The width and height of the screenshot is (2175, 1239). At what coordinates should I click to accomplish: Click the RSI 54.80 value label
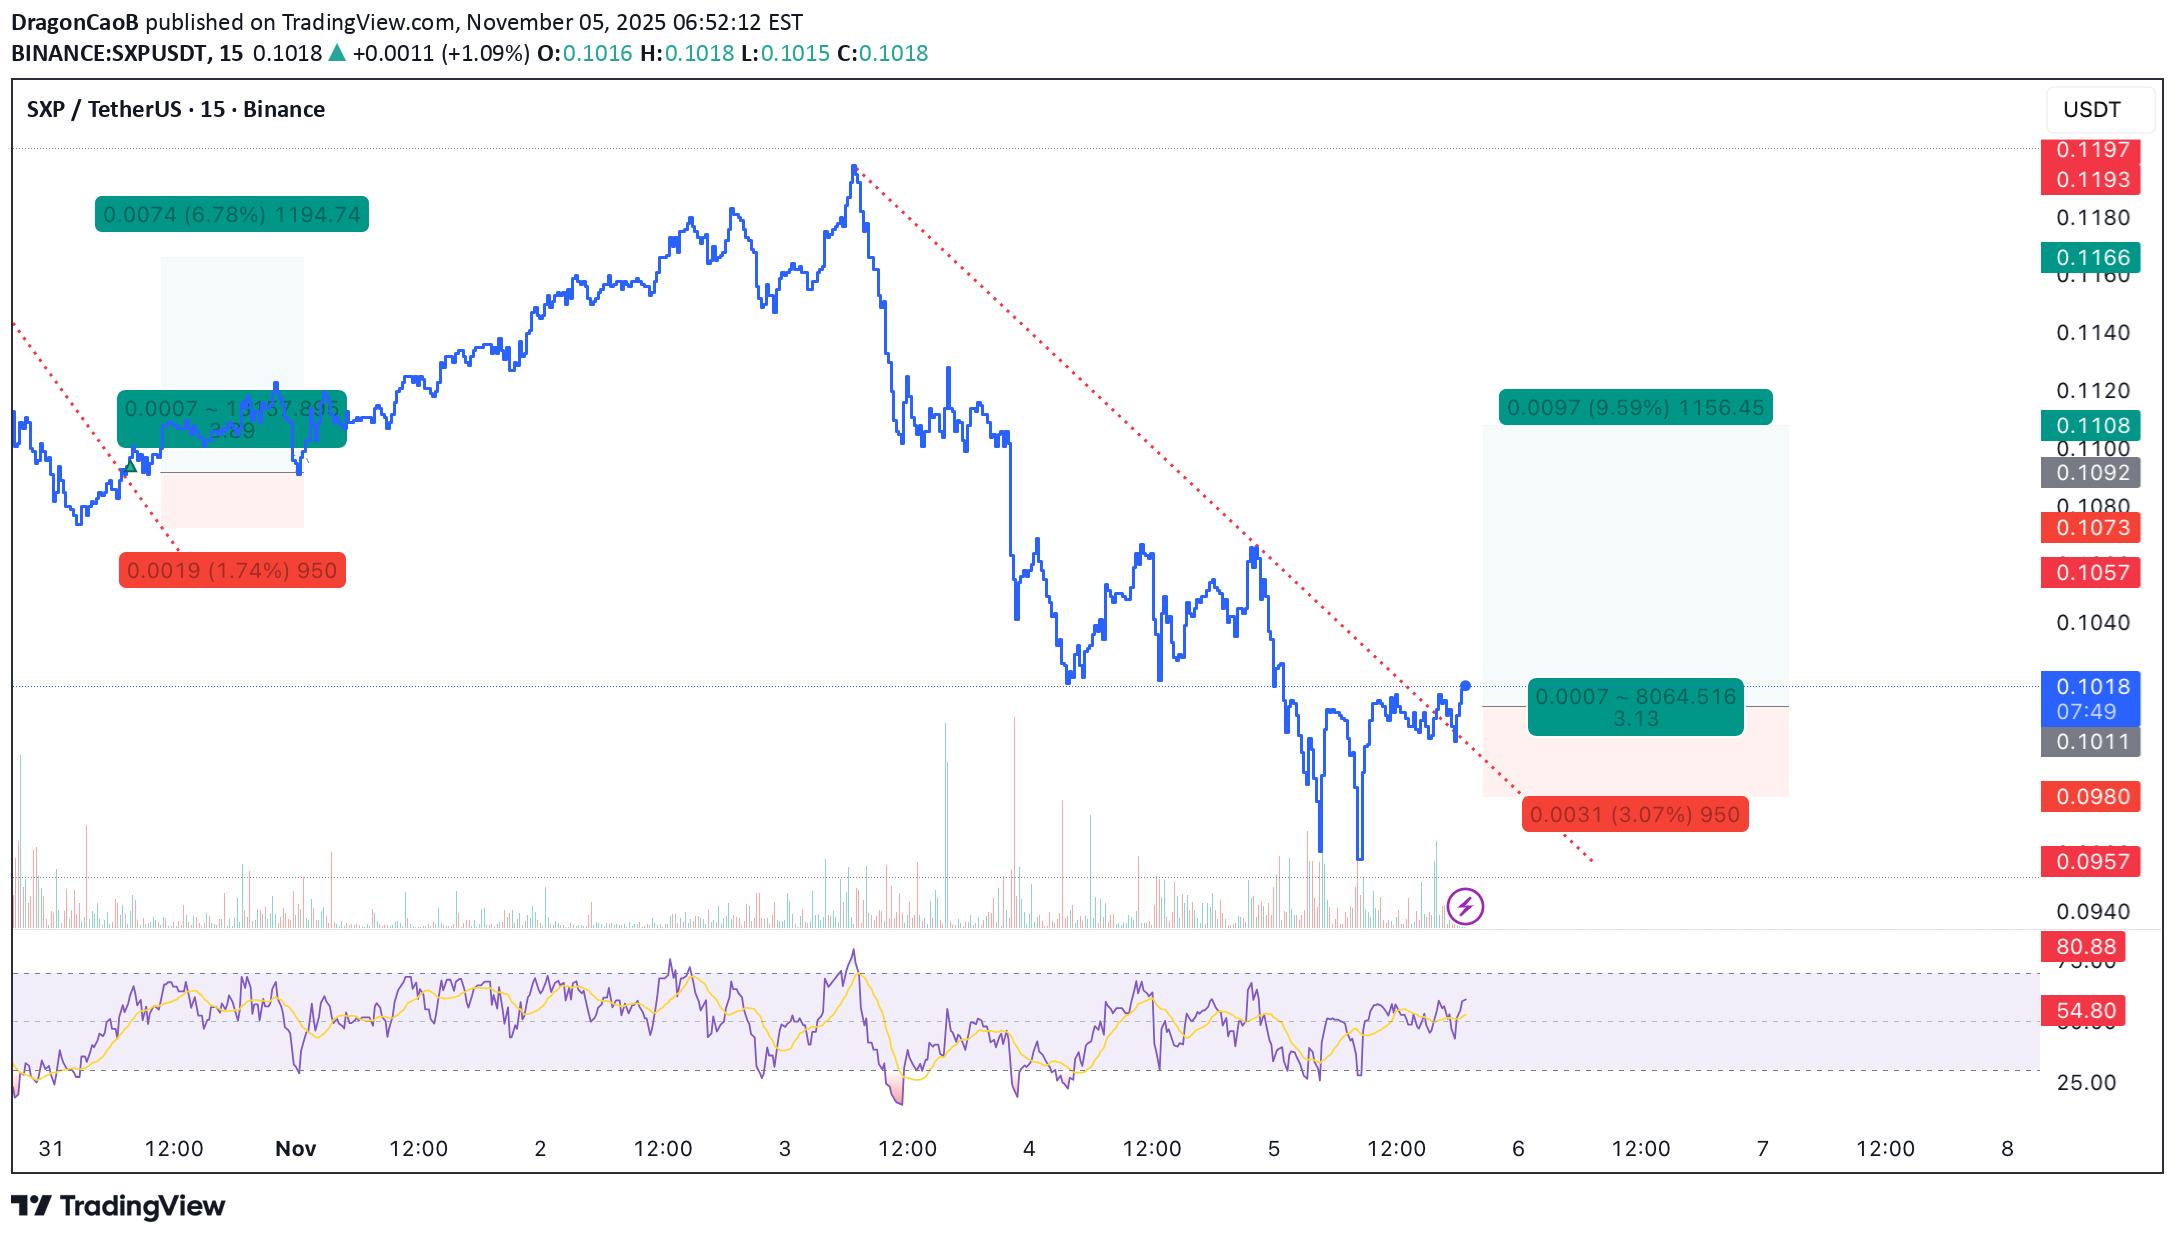point(2085,1010)
